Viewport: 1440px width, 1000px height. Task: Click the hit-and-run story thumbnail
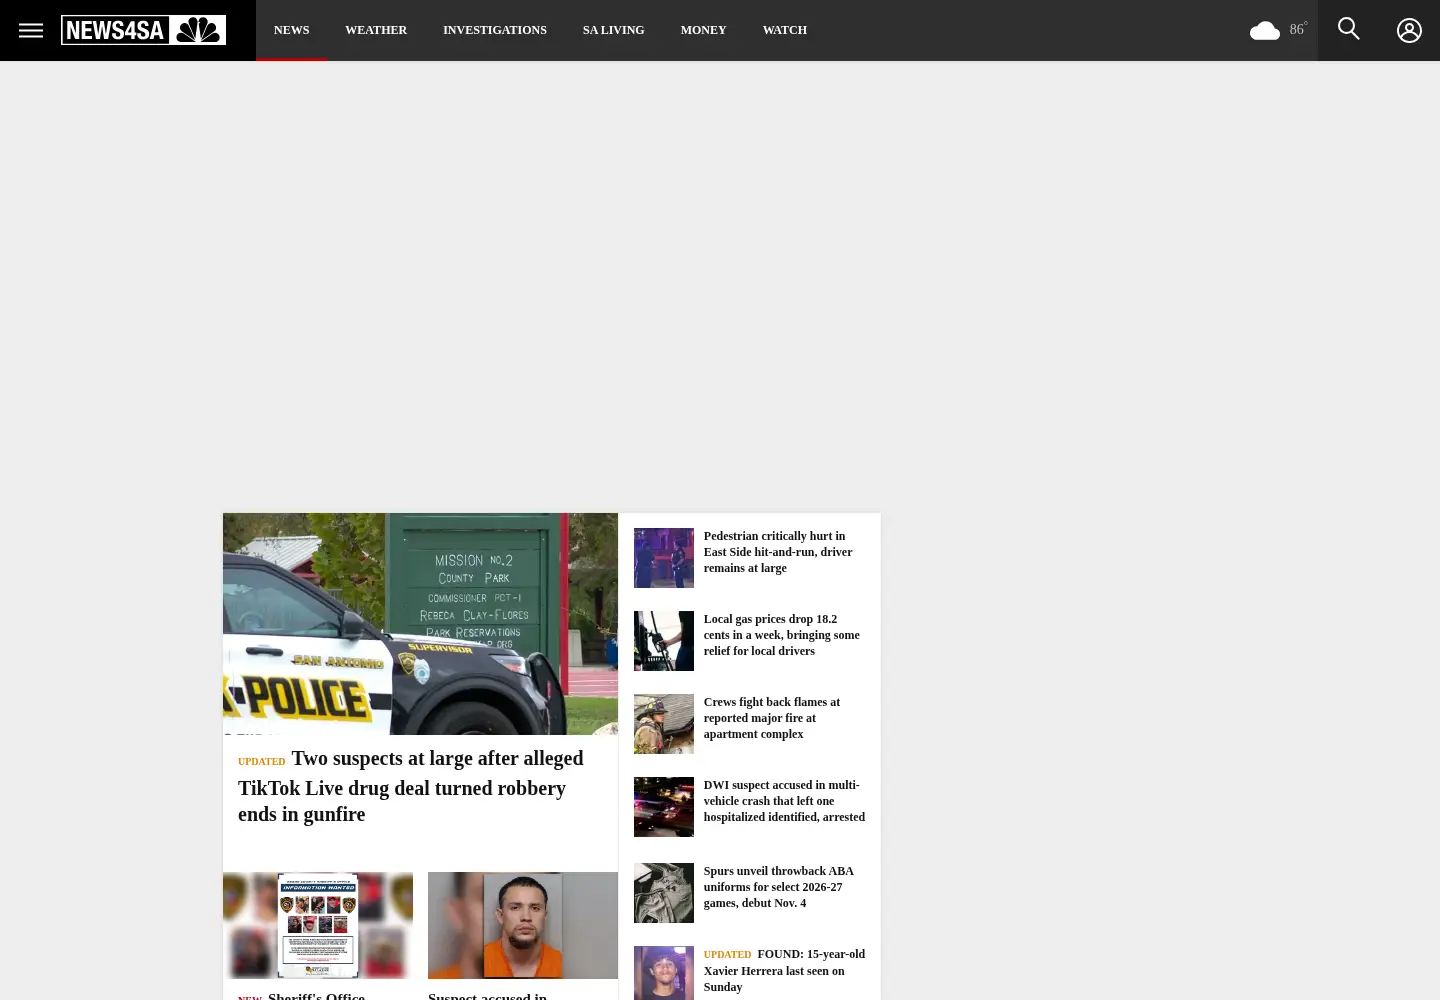(664, 558)
